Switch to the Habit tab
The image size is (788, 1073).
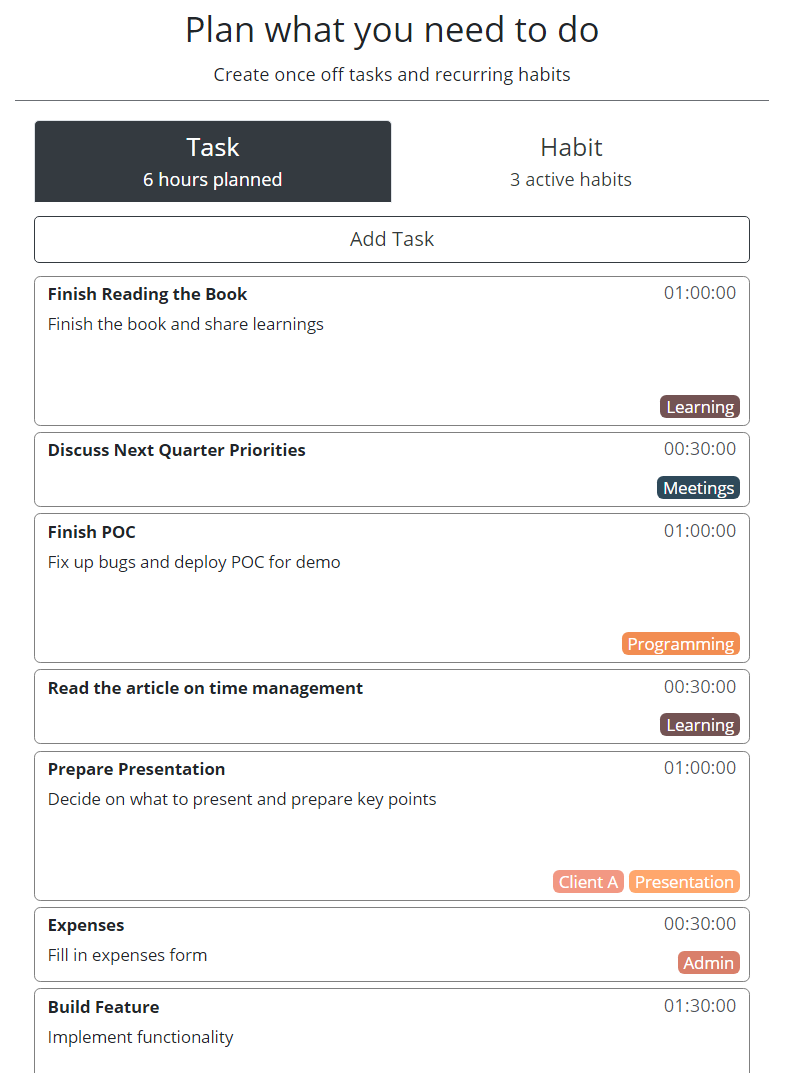[570, 162]
